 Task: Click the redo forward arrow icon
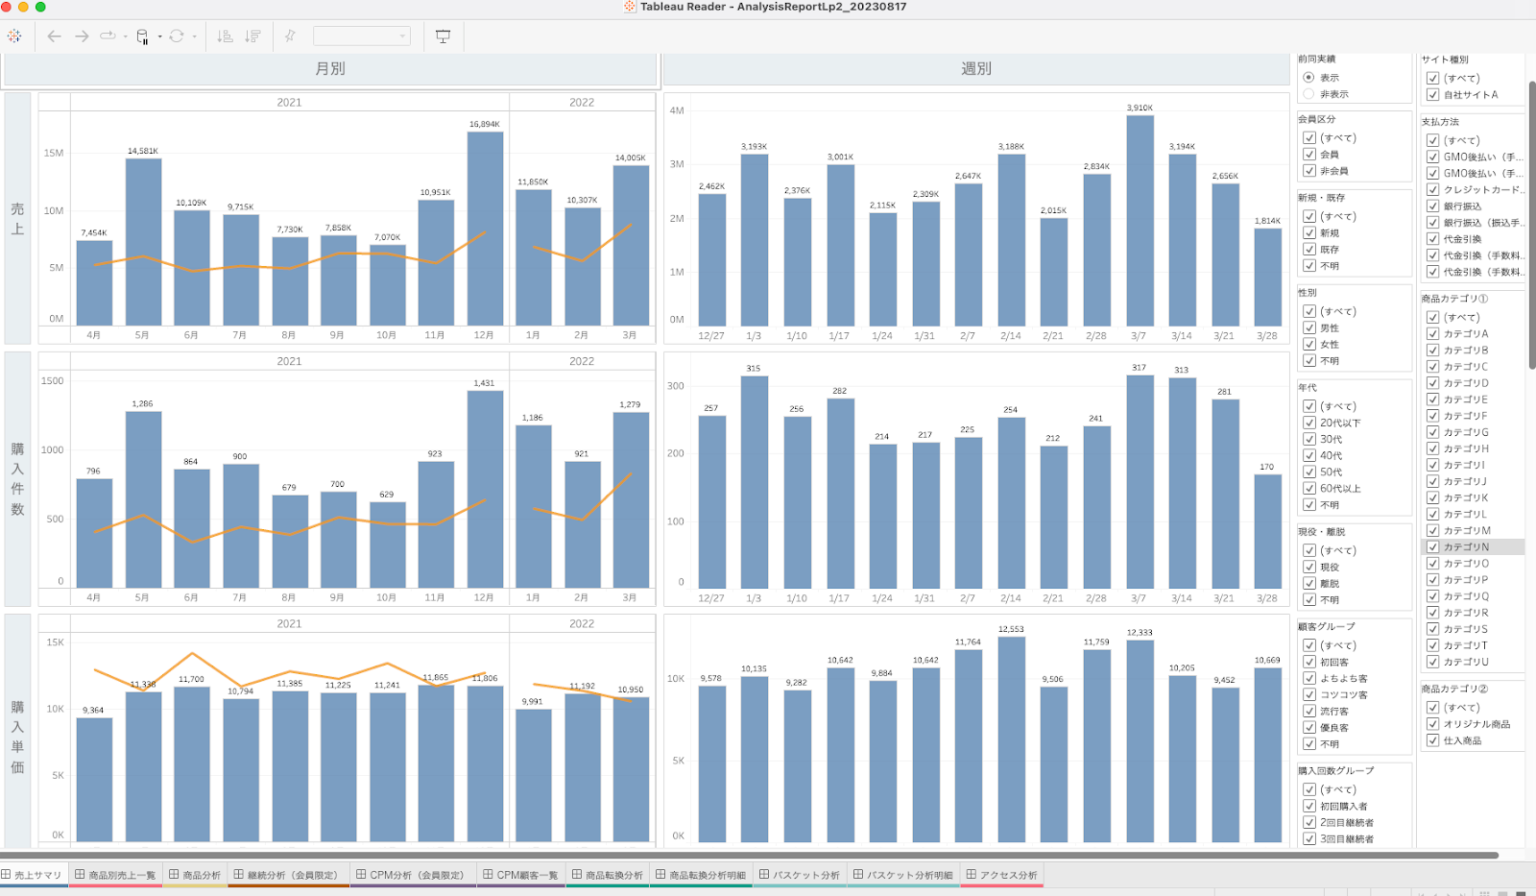[82, 36]
